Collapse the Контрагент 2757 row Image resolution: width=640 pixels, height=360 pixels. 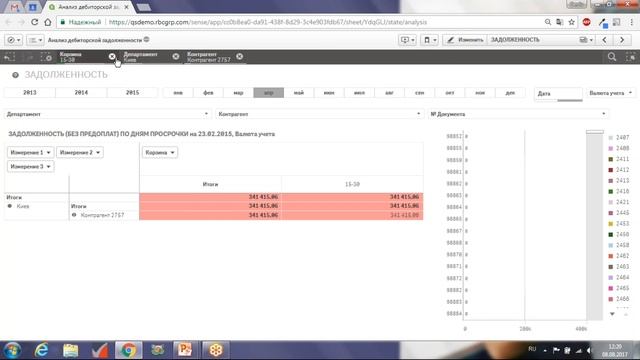[x=74, y=215]
